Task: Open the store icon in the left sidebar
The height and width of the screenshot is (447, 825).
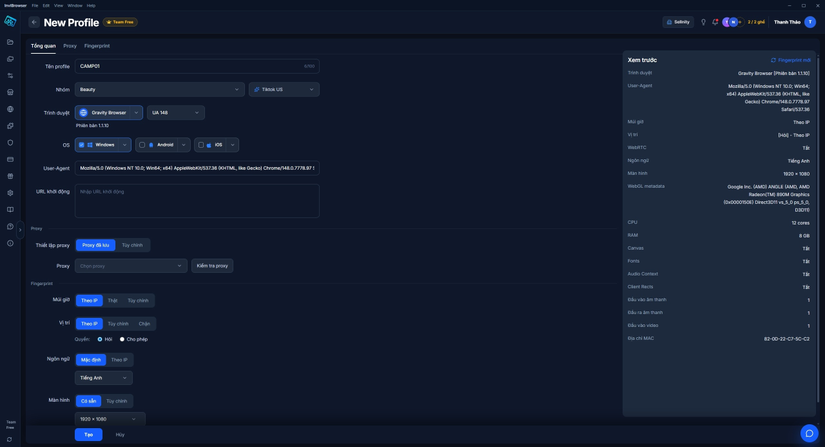Action: (x=10, y=93)
